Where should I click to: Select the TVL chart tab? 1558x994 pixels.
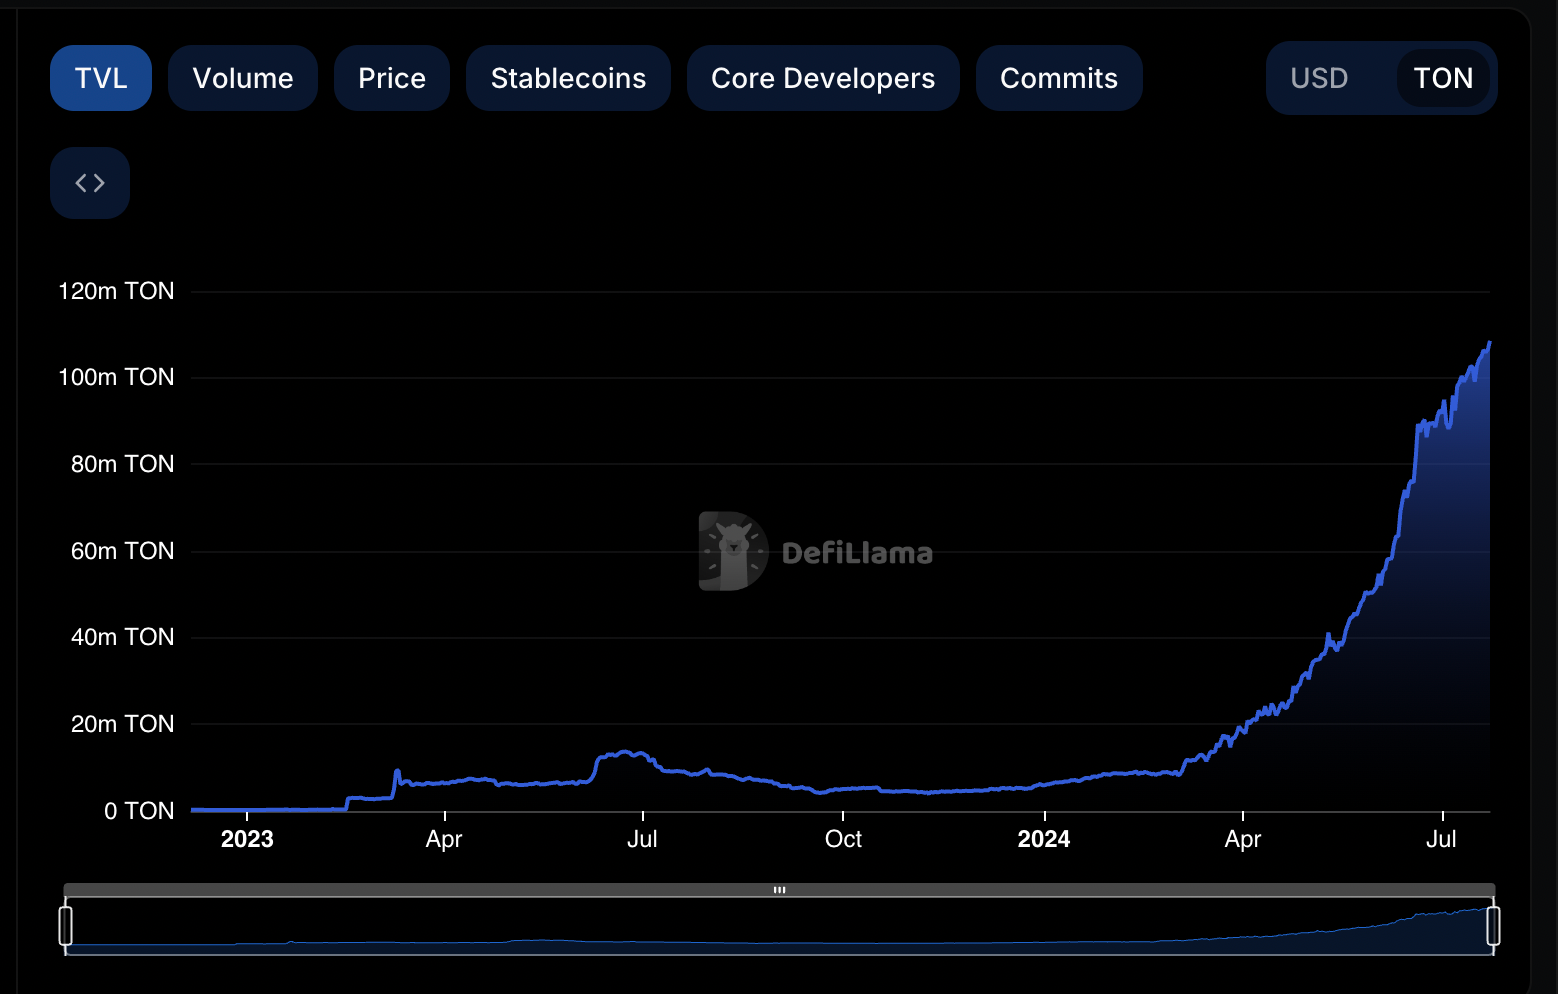(101, 78)
